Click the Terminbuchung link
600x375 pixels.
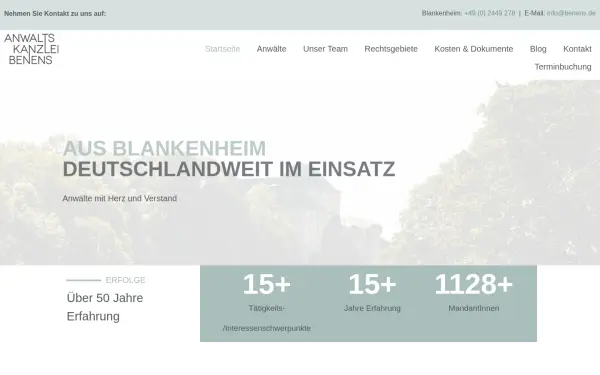[562, 67]
